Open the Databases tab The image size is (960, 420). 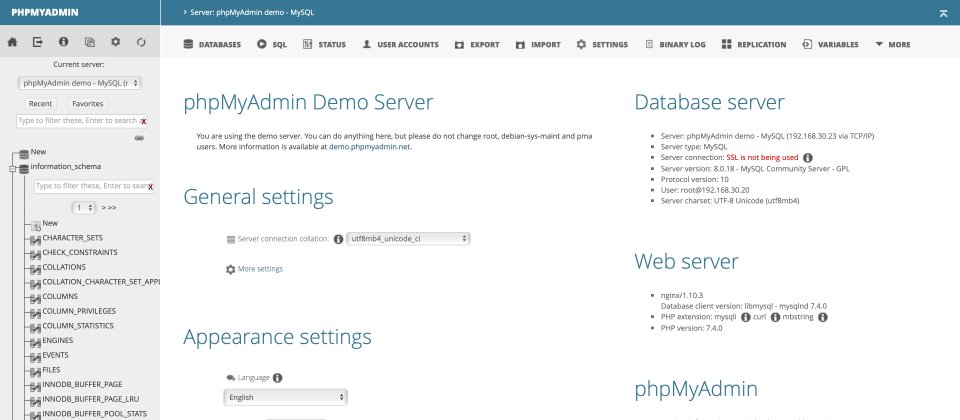212,44
